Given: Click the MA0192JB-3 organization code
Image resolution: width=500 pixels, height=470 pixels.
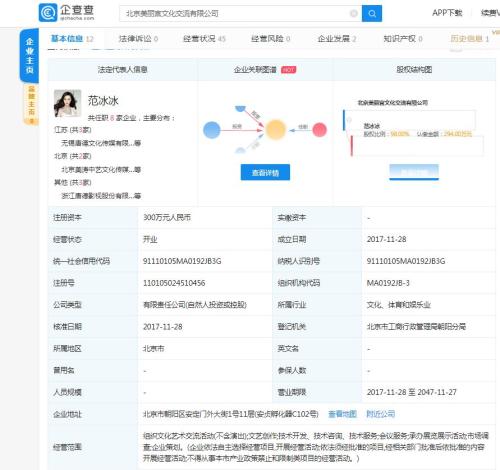Looking at the screenshot, I should point(388,283).
